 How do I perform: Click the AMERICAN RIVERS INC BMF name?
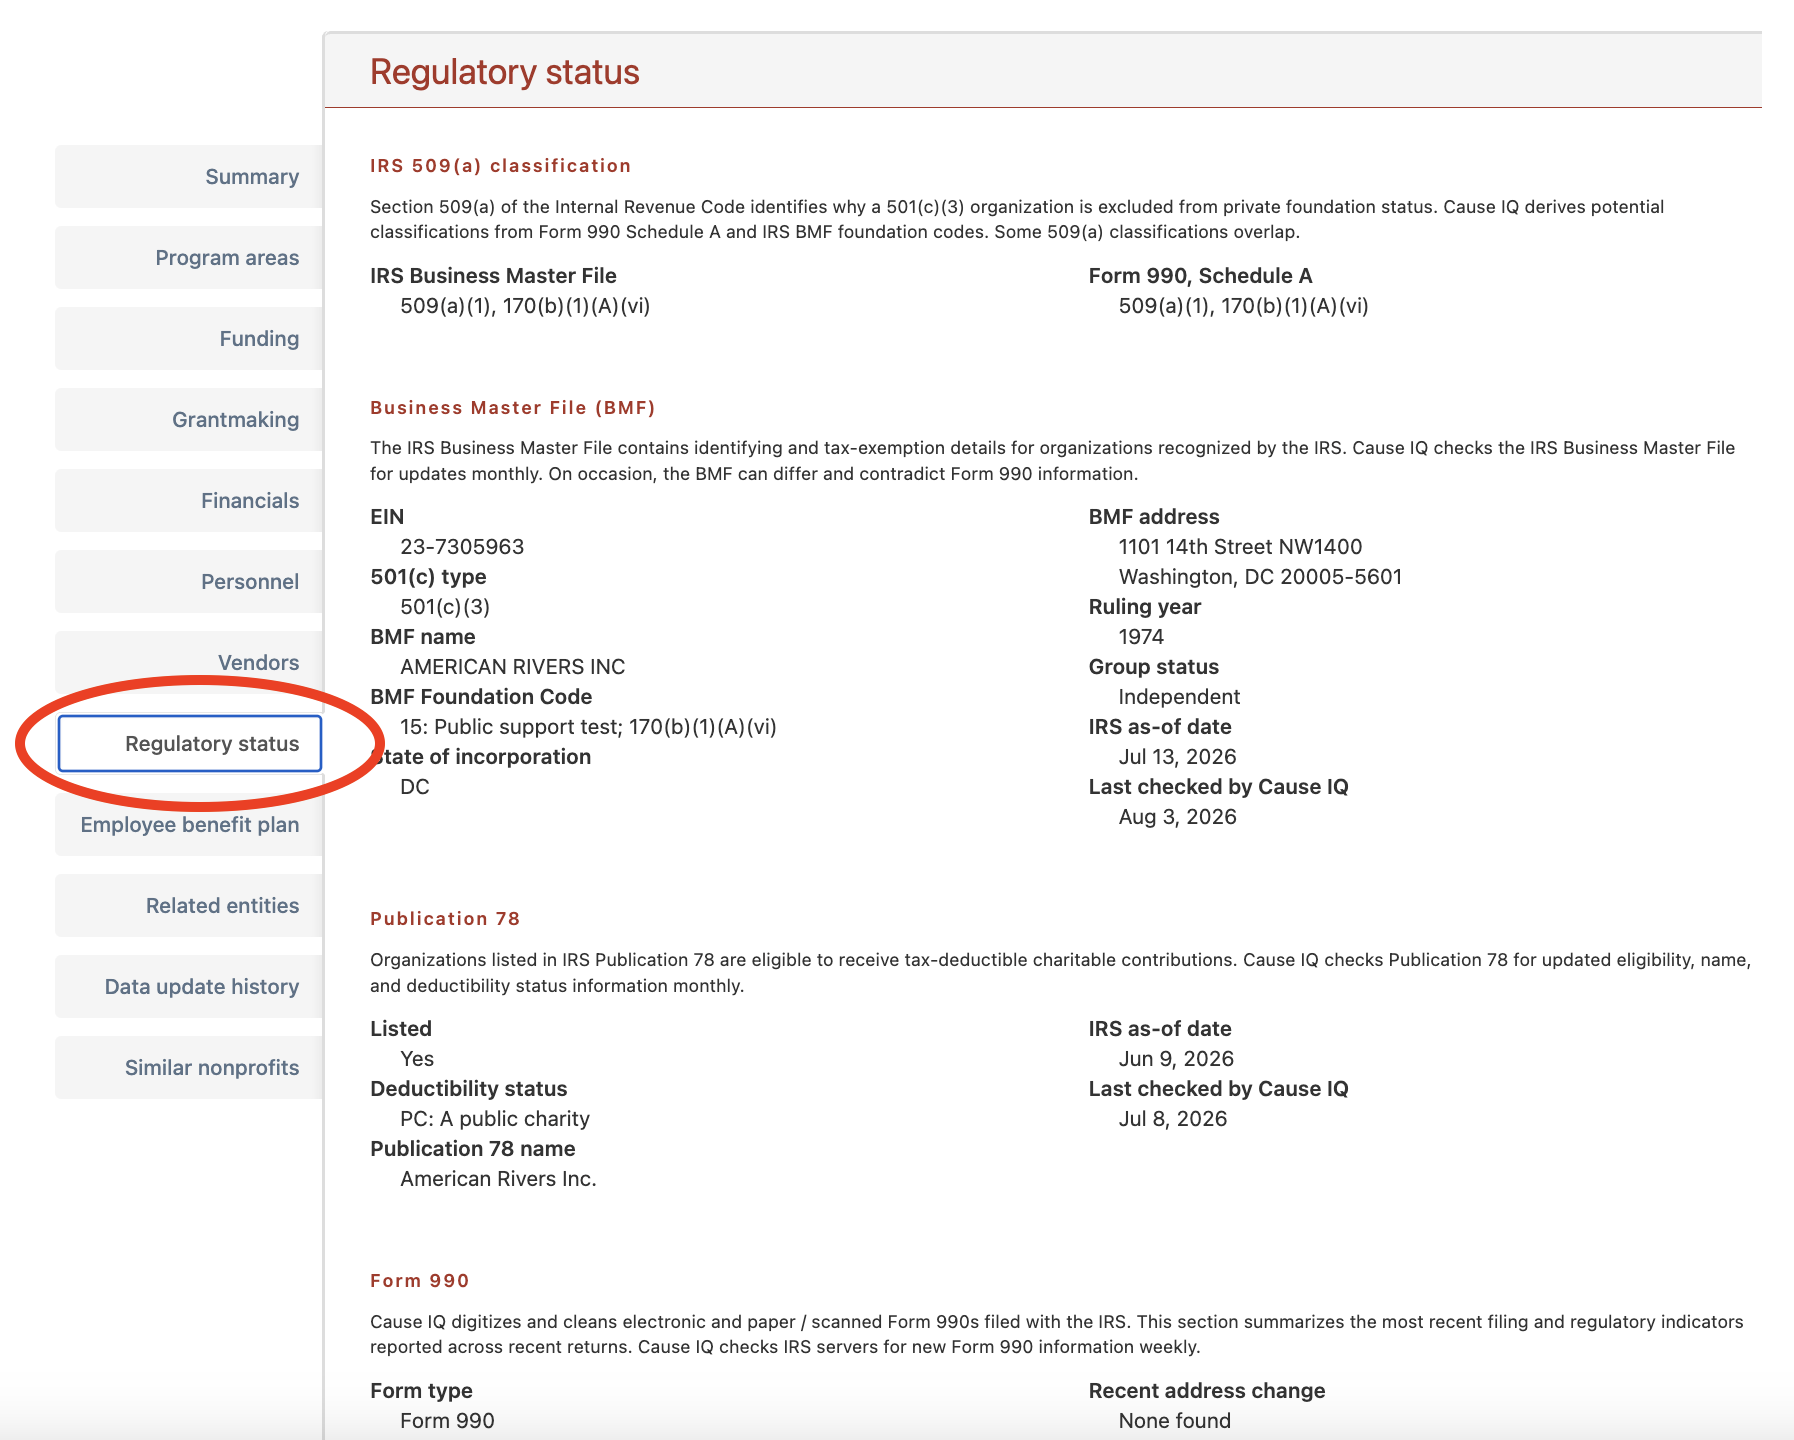(513, 667)
